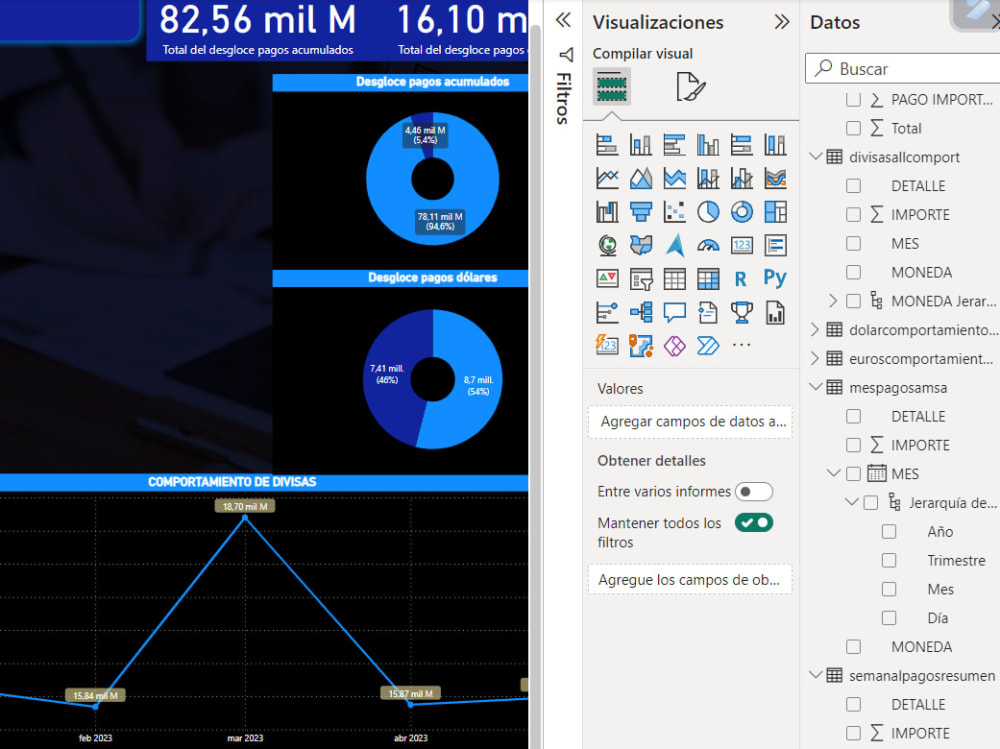Collapse the divisasallcomport table

click(816, 157)
